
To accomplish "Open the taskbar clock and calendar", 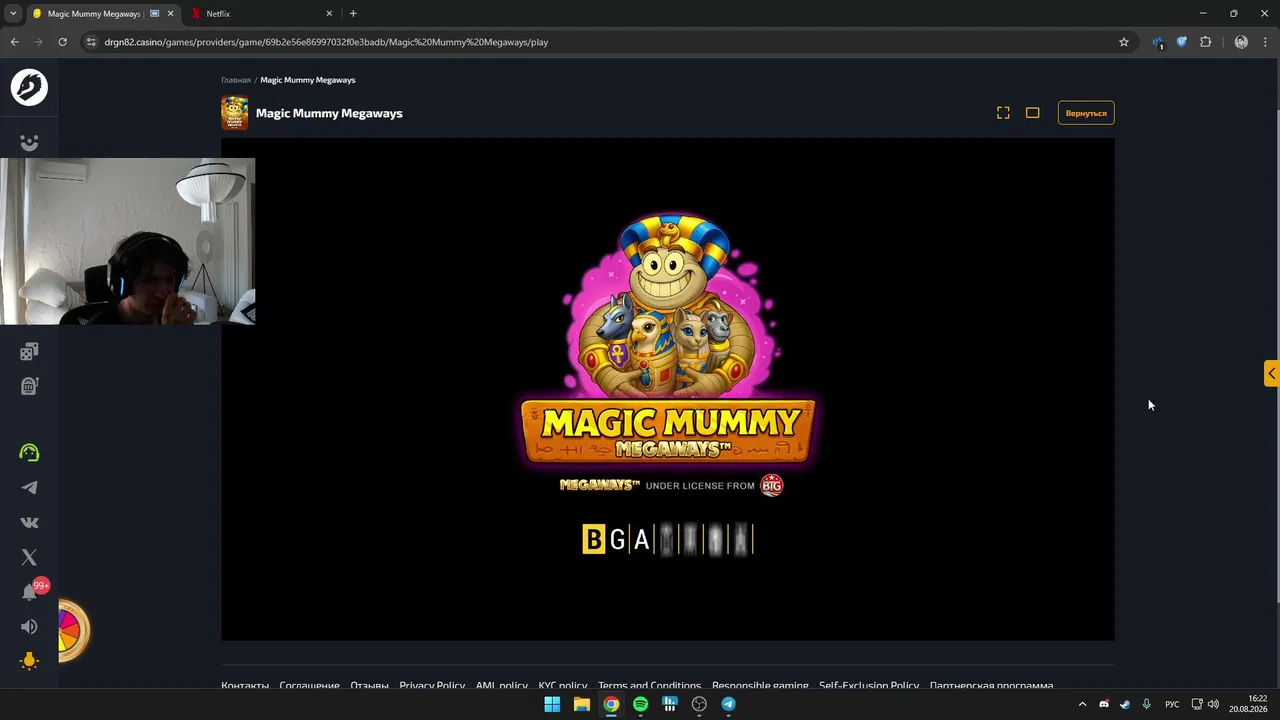I will point(1250,704).
